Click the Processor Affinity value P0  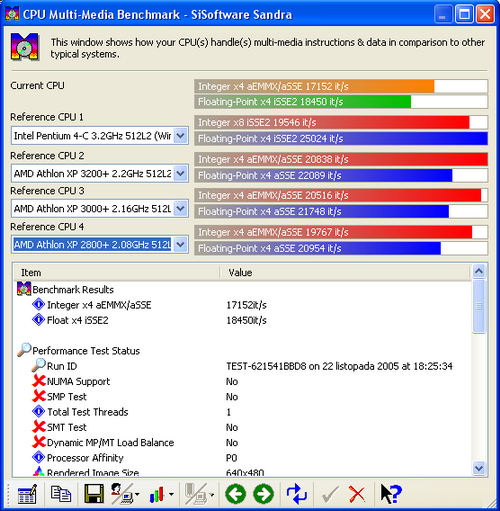pyautogui.click(x=231, y=458)
